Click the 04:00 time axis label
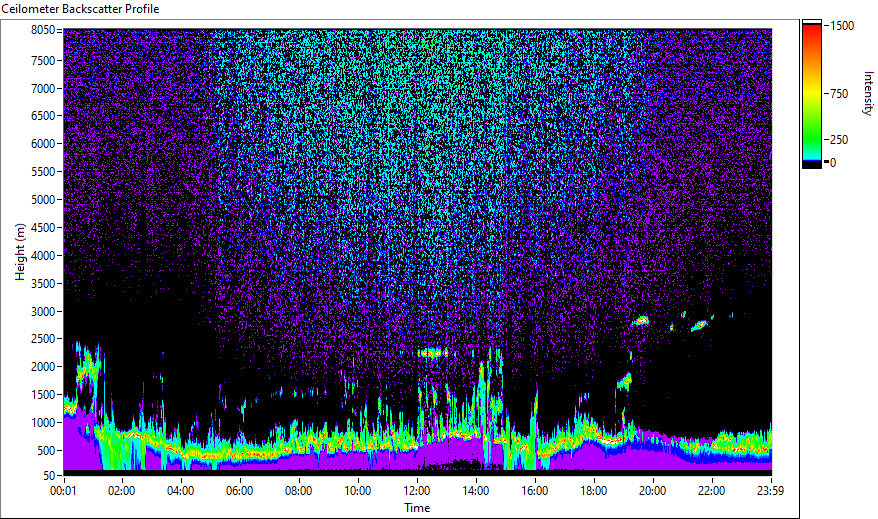The width and height of the screenshot is (878, 519). coord(180,491)
